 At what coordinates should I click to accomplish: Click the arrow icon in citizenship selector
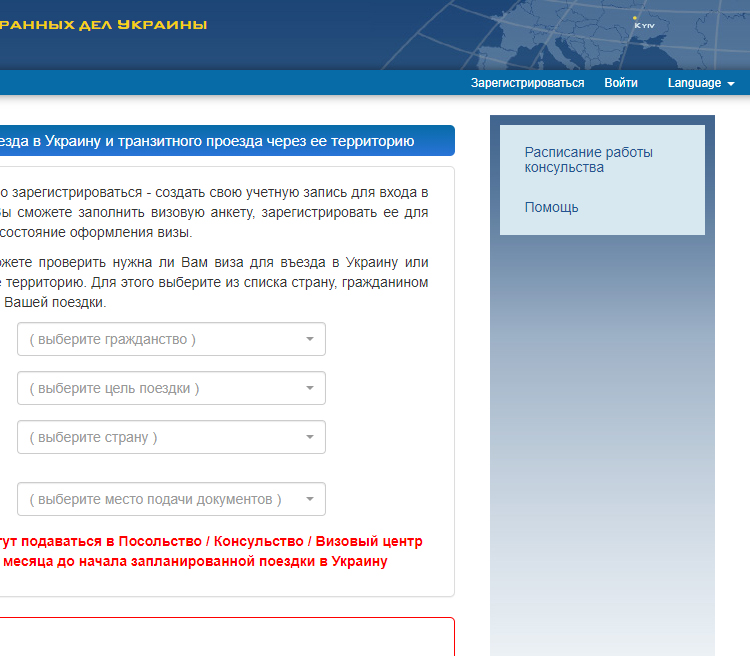[x=310, y=339]
